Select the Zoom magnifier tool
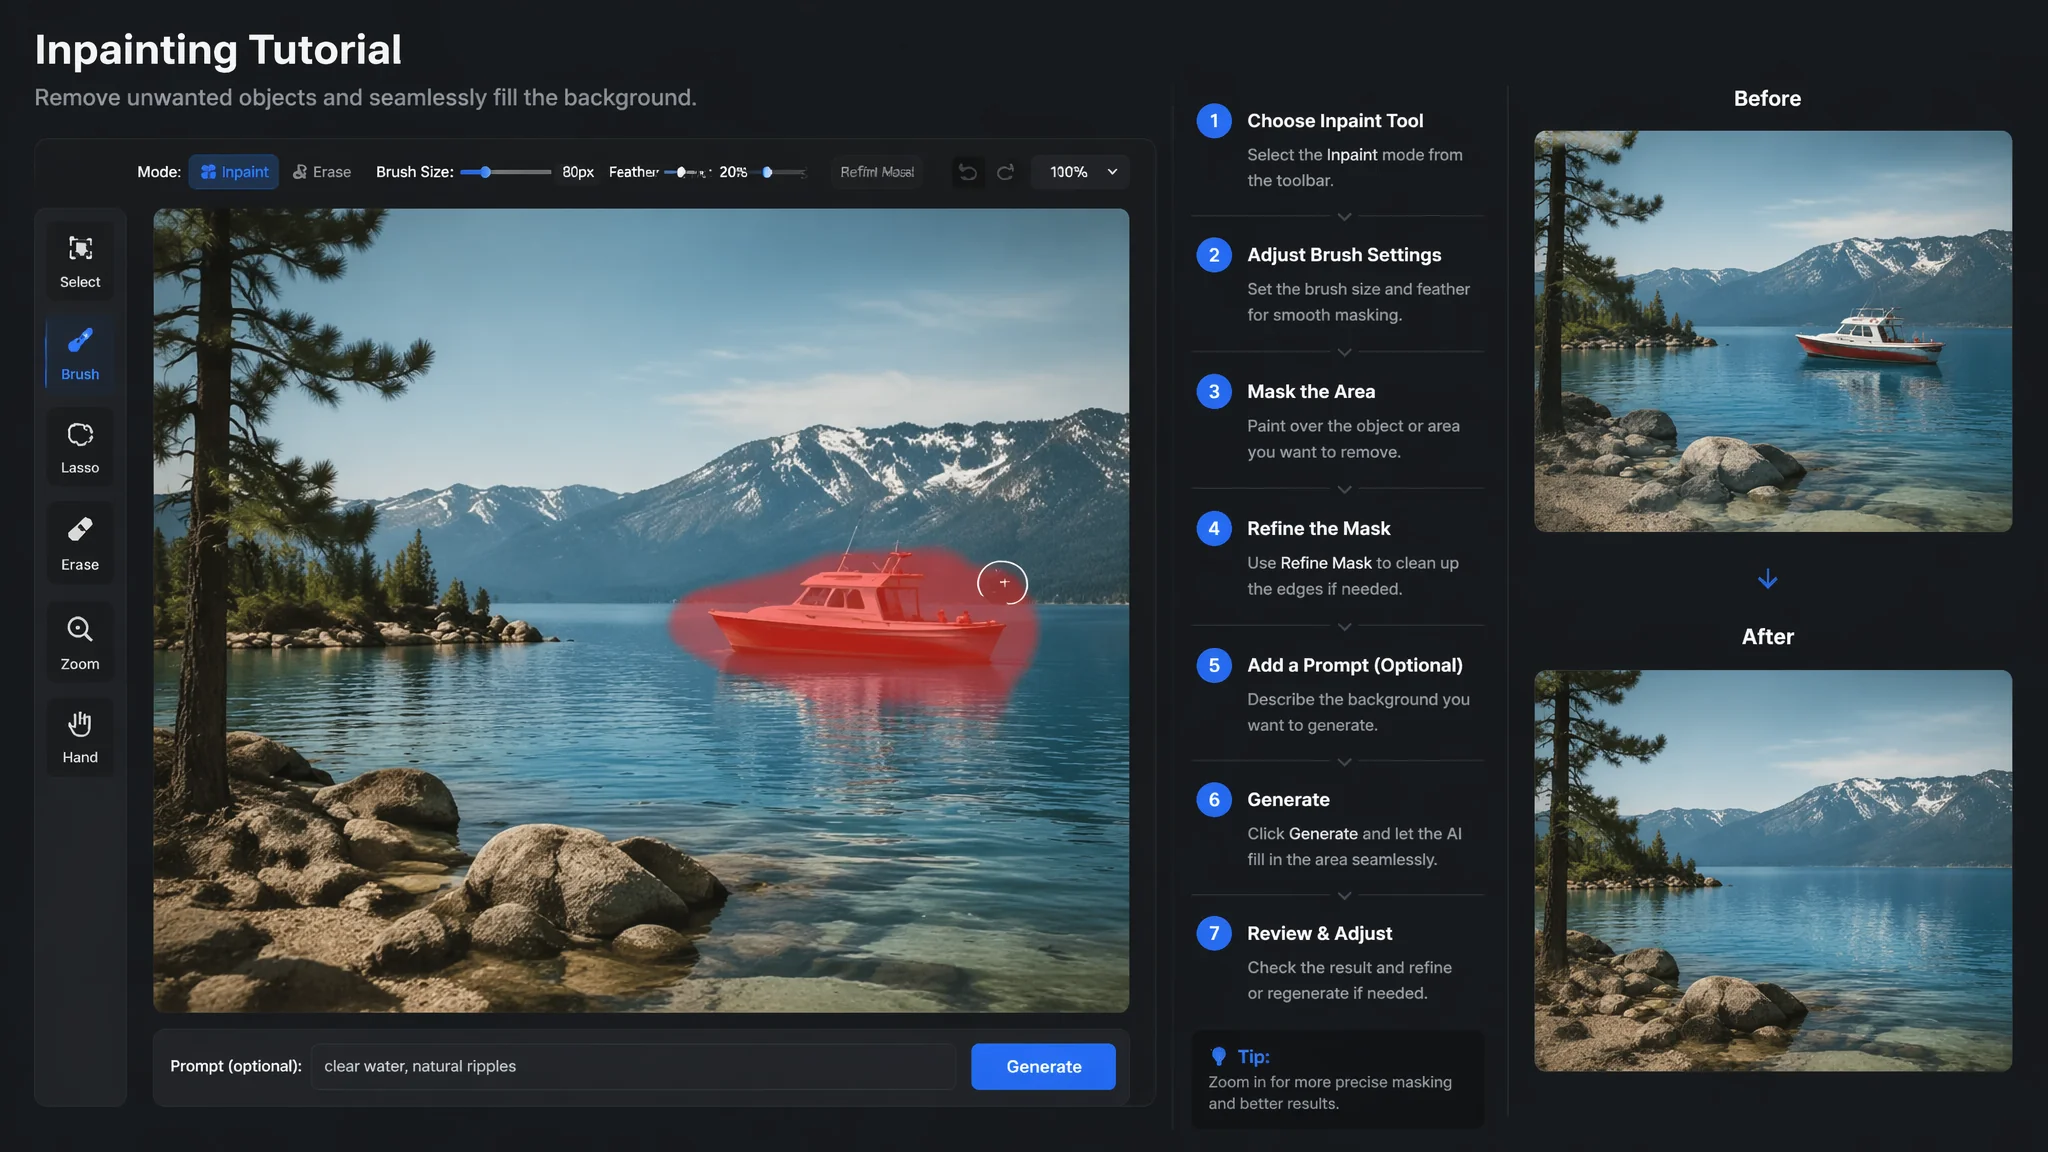The height and width of the screenshot is (1152, 2048). (x=80, y=642)
